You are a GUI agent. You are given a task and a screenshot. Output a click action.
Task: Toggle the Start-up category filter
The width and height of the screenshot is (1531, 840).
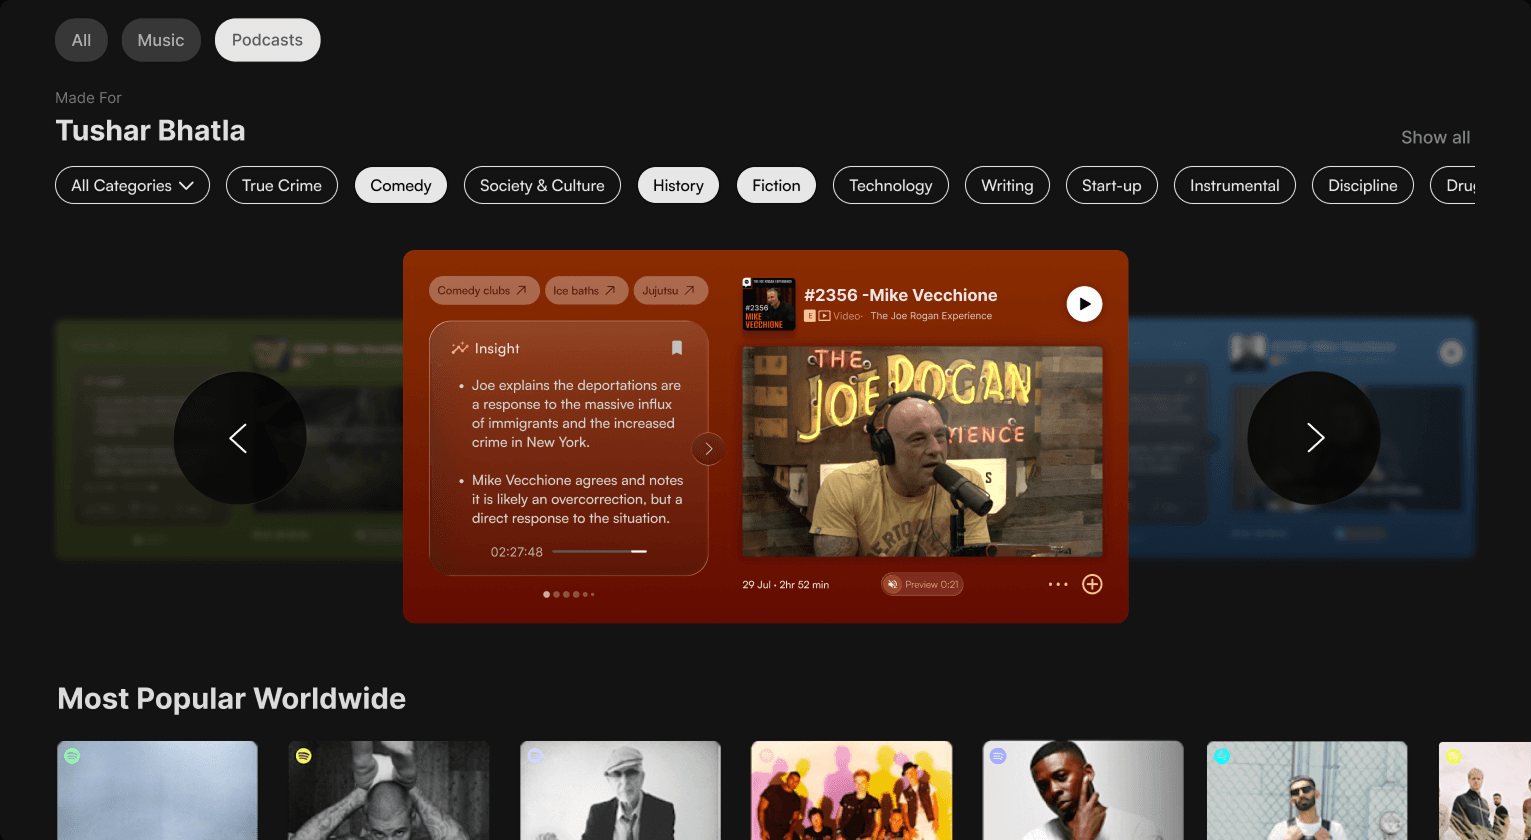(1112, 185)
